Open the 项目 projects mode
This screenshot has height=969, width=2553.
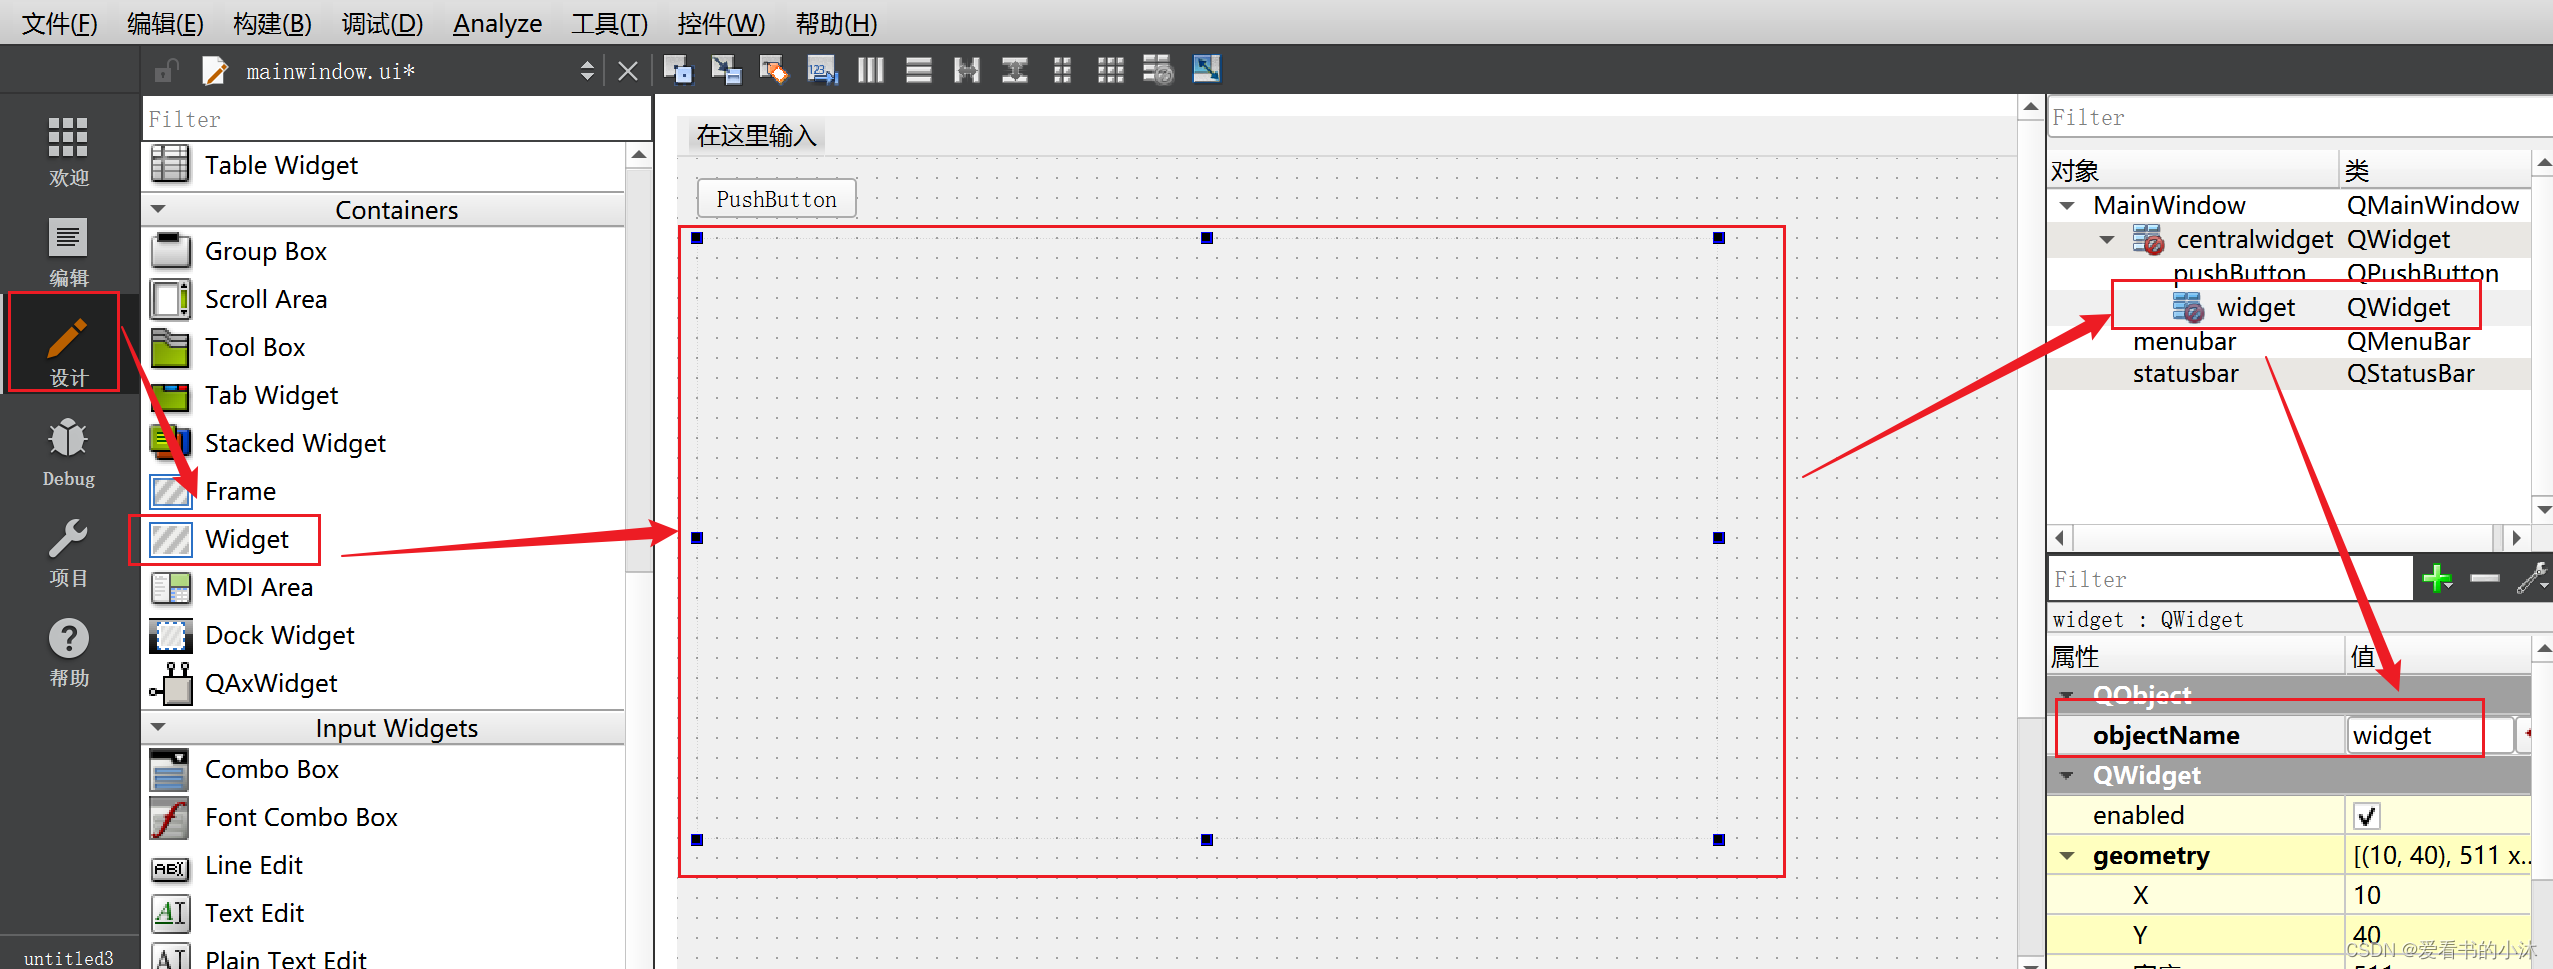(68, 552)
